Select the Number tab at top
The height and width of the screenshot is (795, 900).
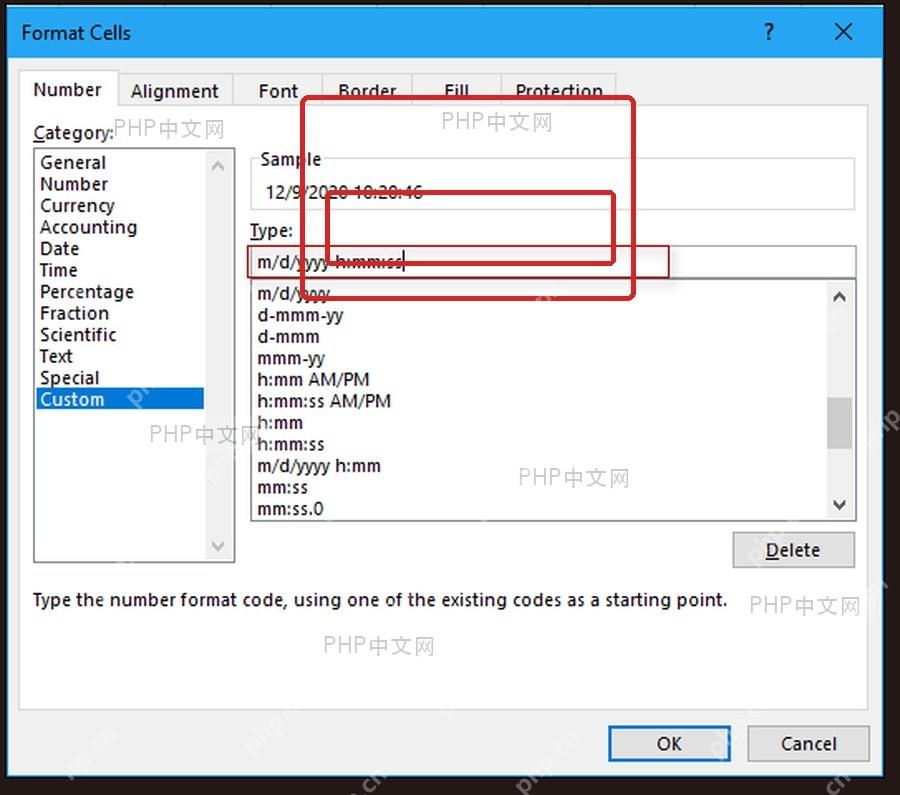[68, 90]
